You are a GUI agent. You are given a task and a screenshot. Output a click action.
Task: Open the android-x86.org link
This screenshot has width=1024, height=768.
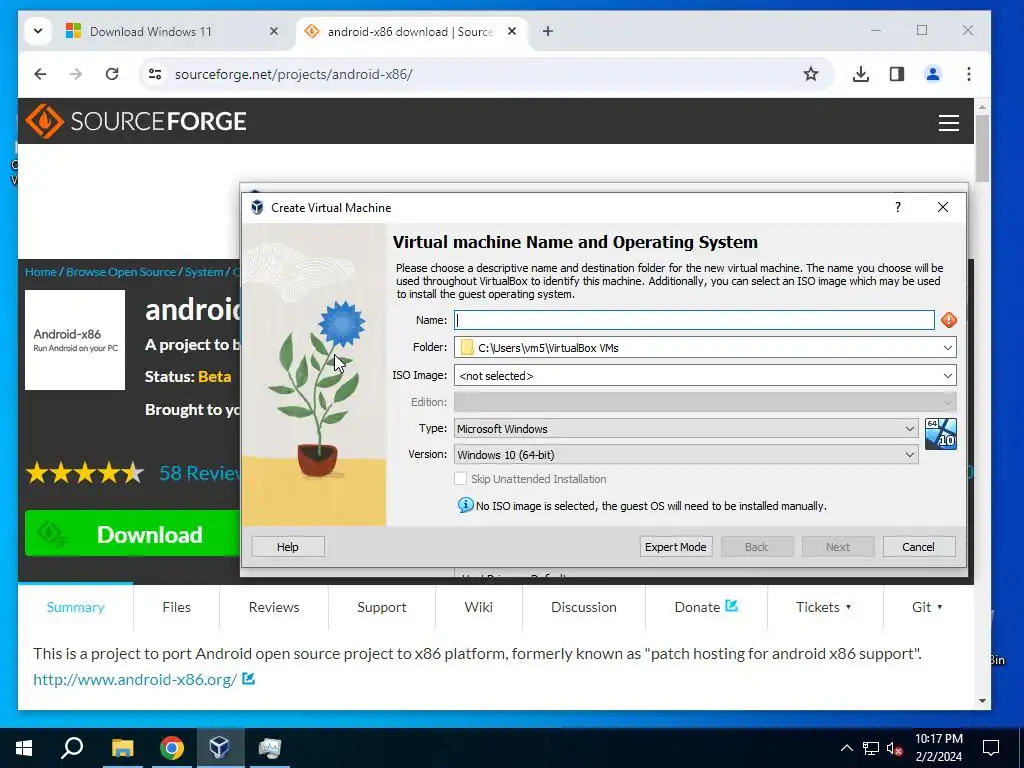[x=135, y=679]
